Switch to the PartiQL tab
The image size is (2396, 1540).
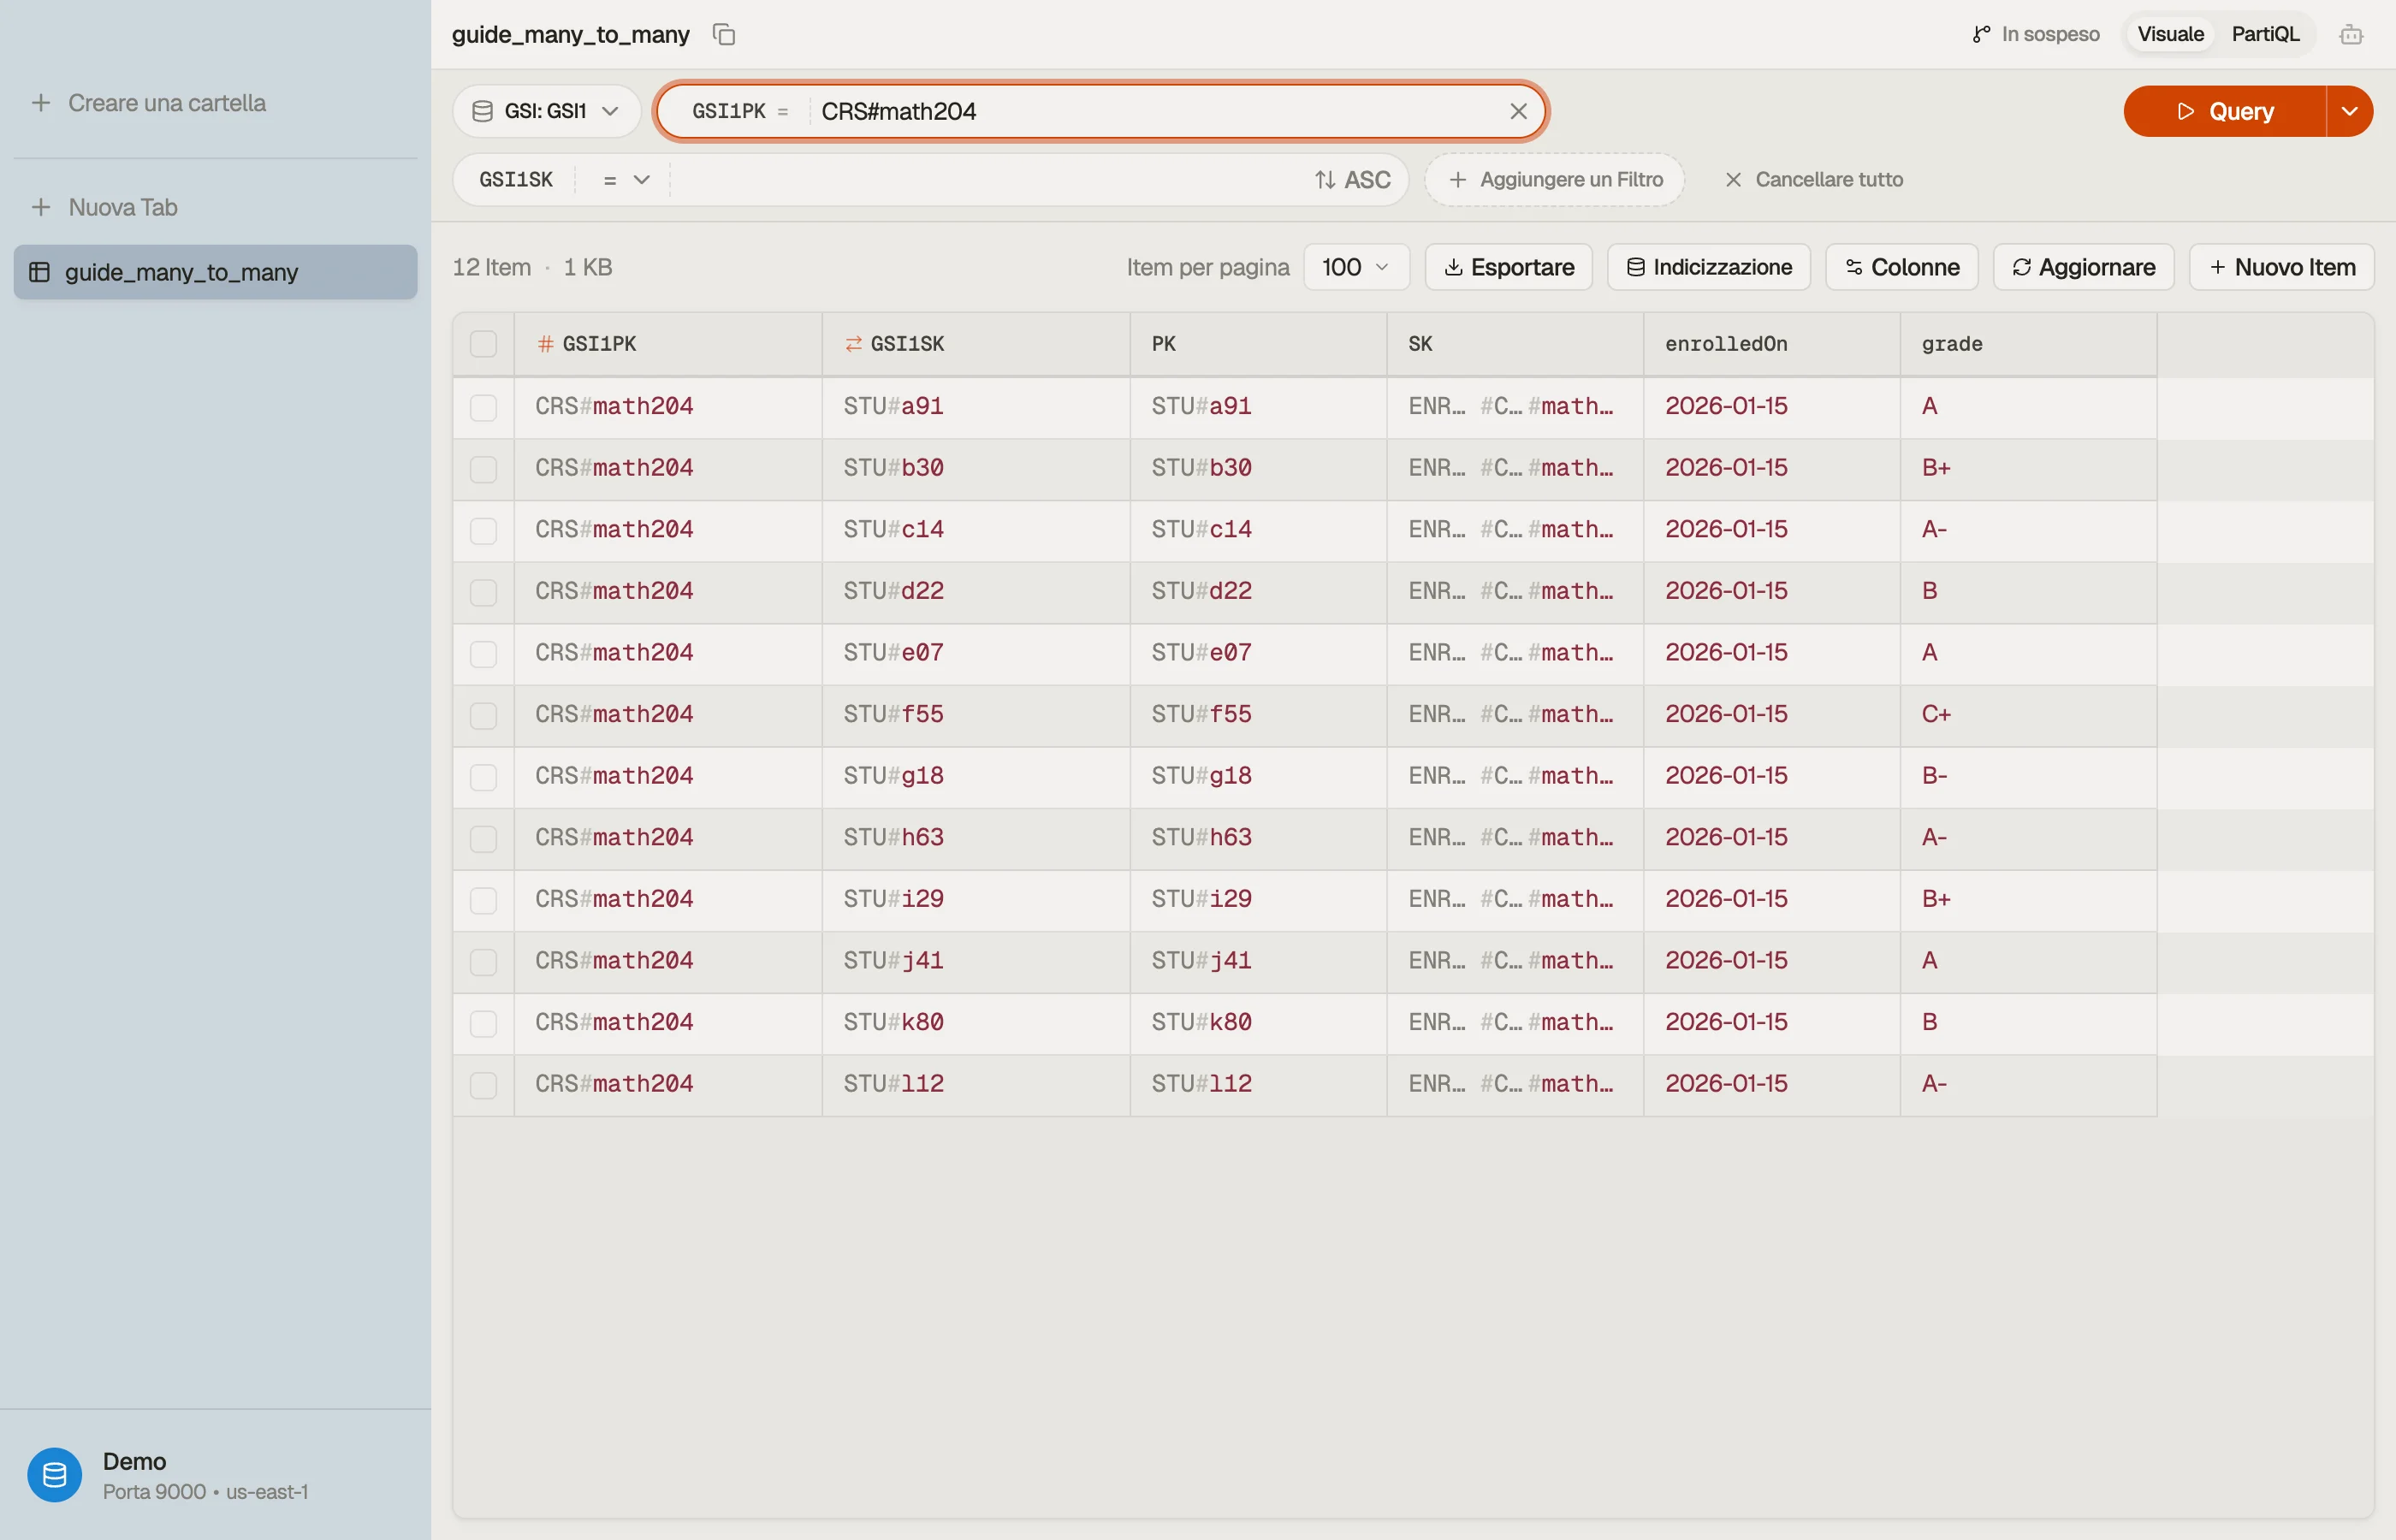click(2265, 34)
